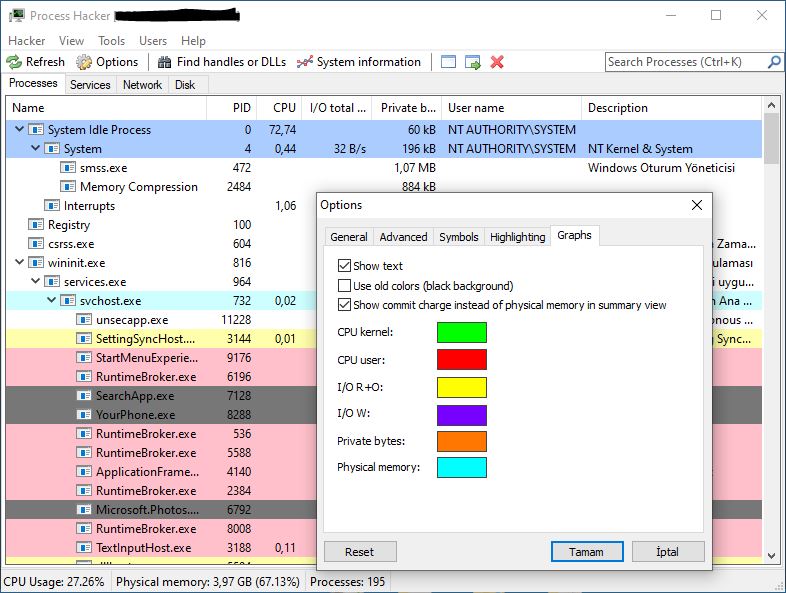
Task: Switch to the Network tab
Action: tap(142, 85)
